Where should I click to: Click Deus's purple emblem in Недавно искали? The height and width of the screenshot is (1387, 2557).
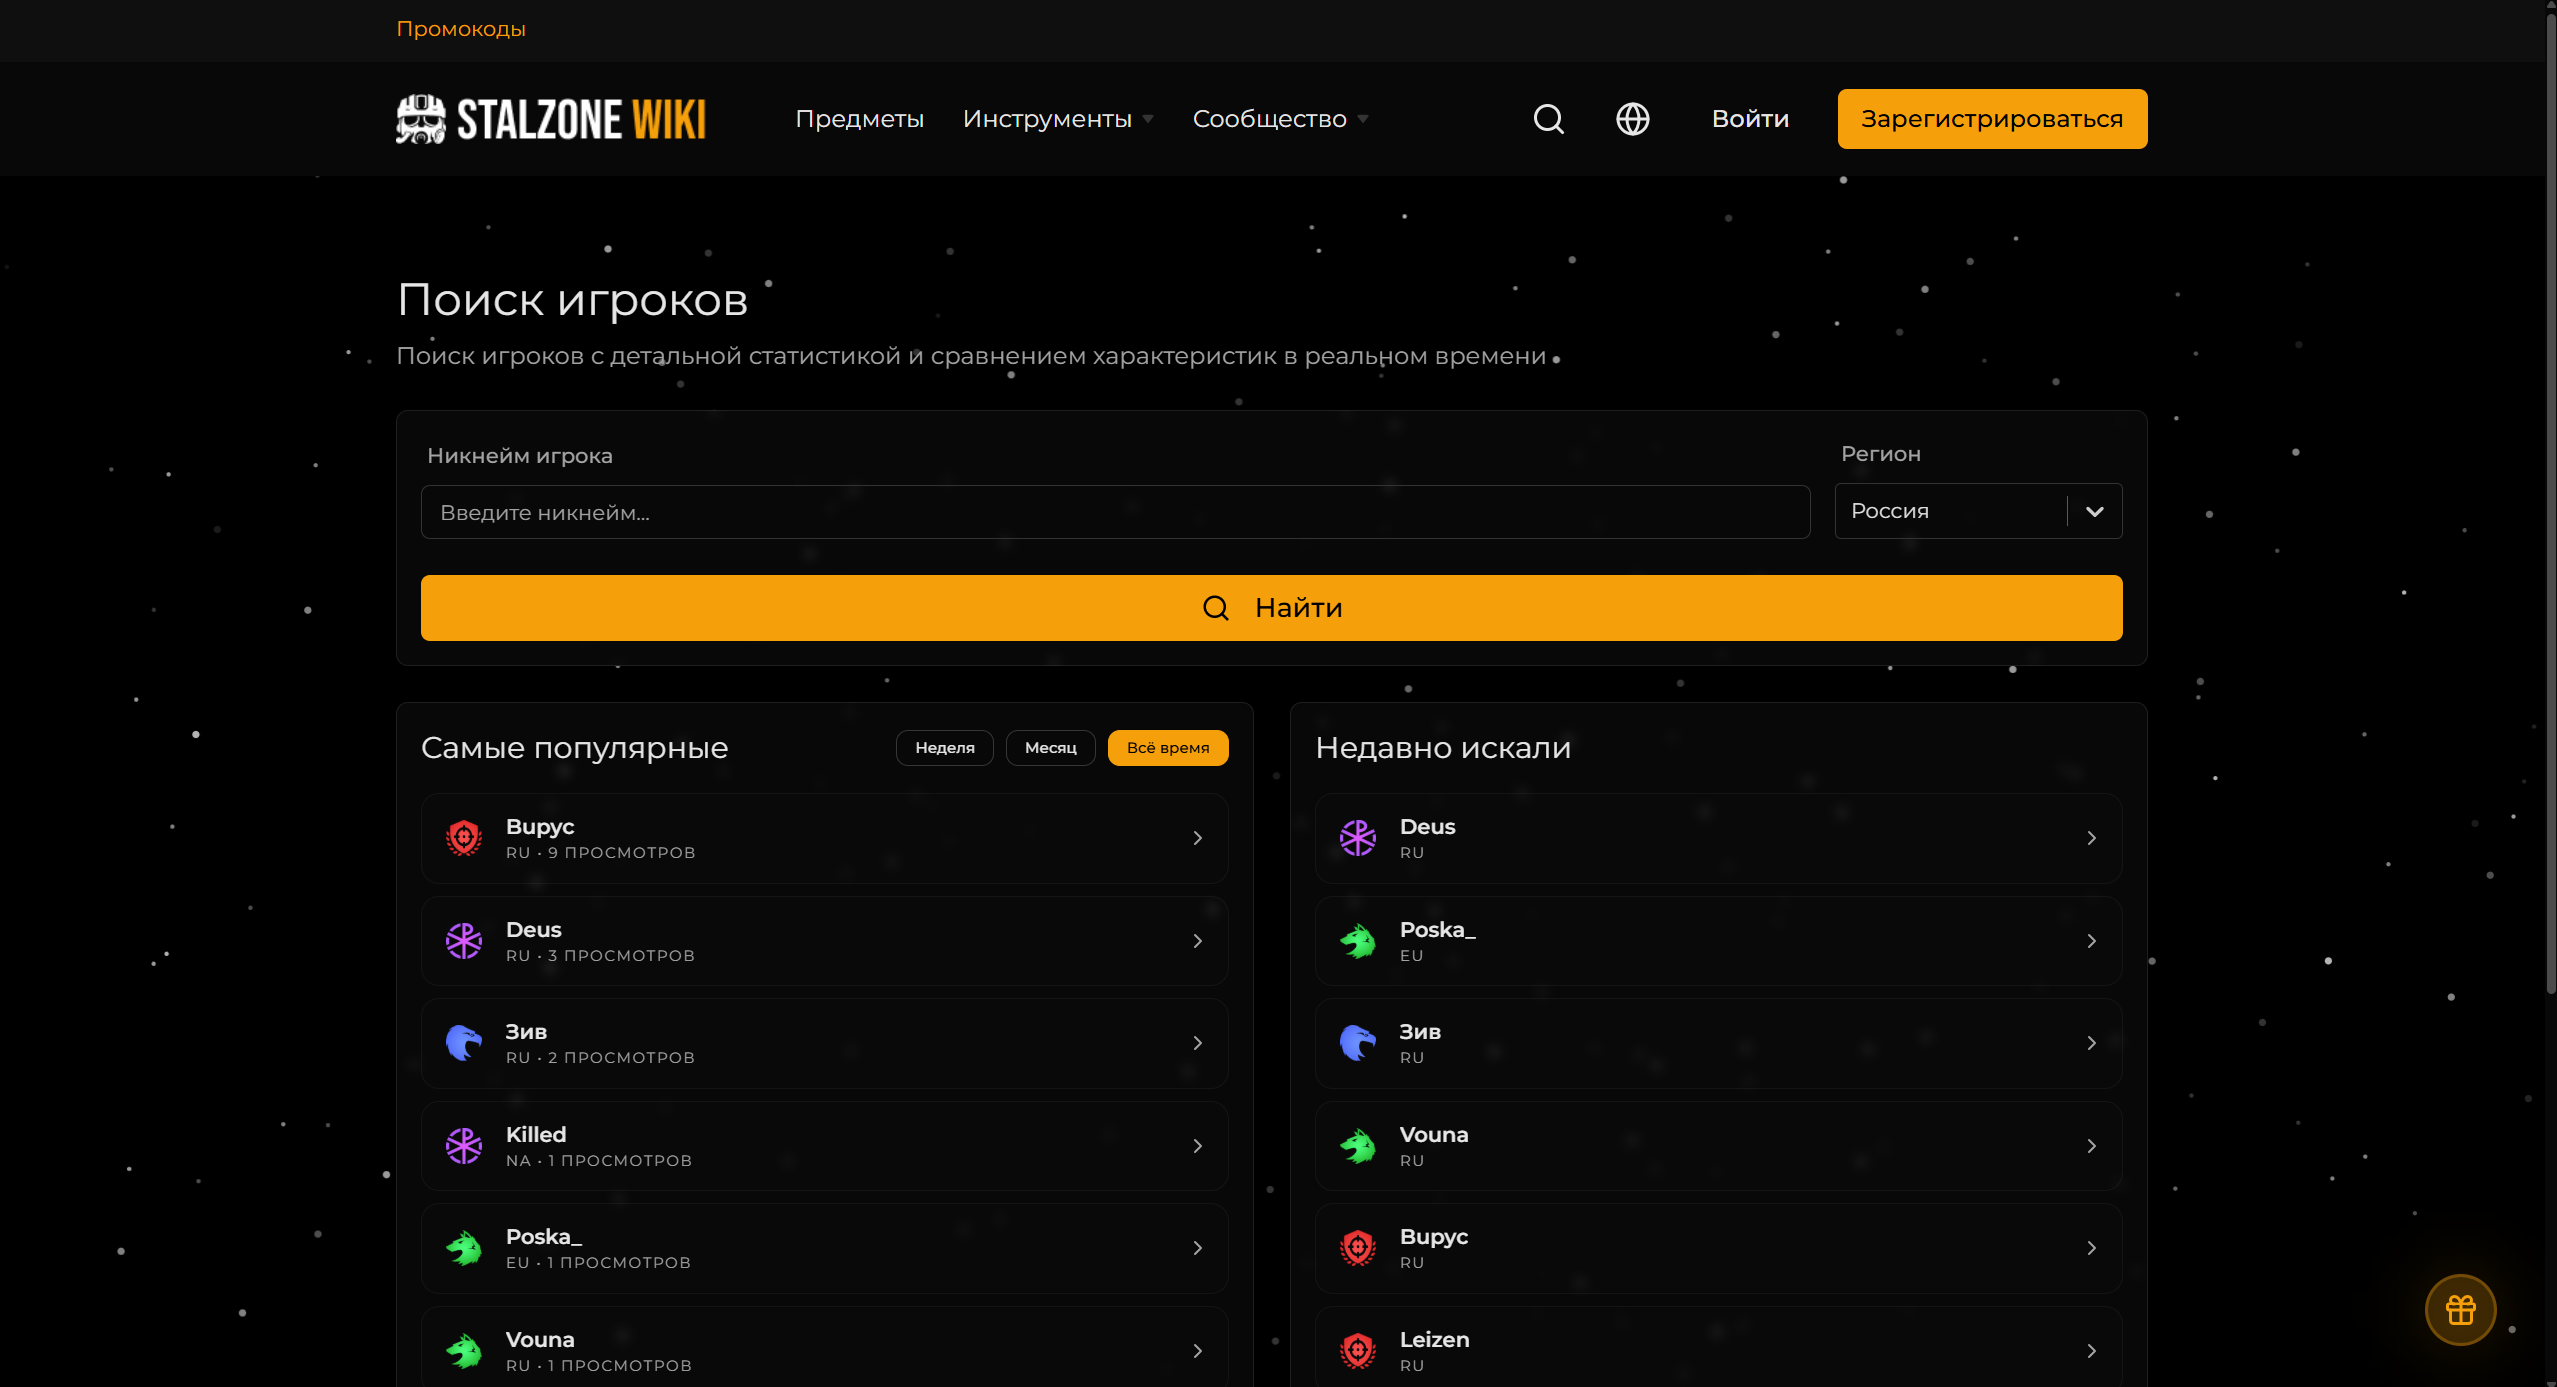[x=1357, y=838]
